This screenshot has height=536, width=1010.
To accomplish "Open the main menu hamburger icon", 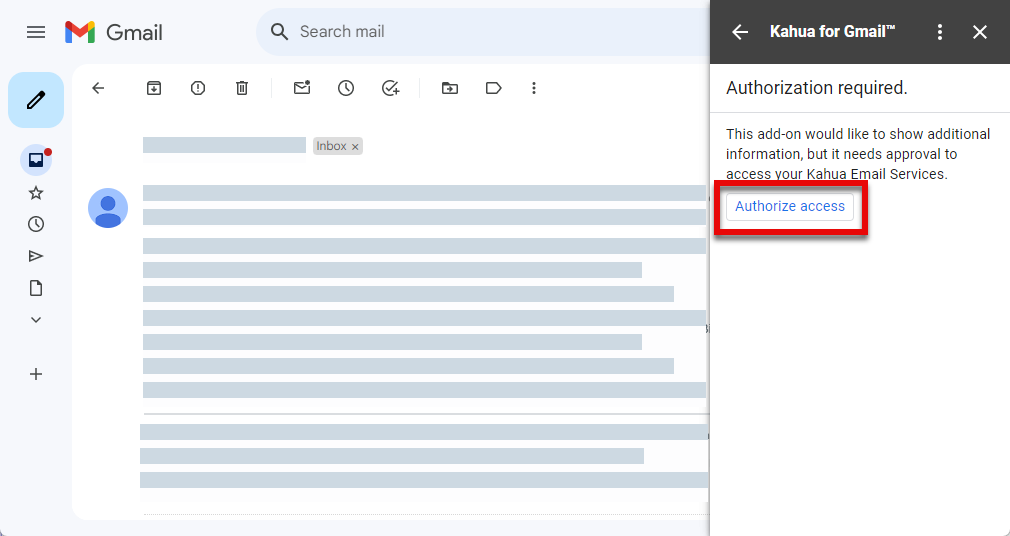I will point(36,32).
